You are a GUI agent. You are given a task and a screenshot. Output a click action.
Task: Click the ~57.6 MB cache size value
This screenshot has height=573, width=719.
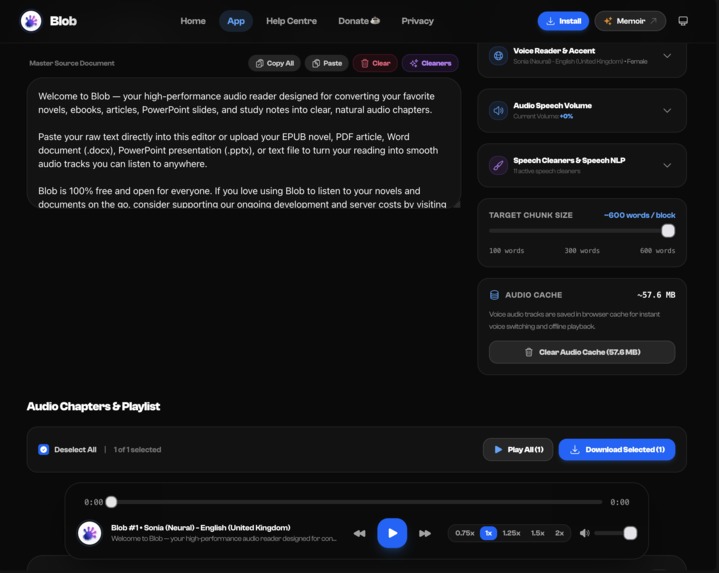tap(656, 295)
